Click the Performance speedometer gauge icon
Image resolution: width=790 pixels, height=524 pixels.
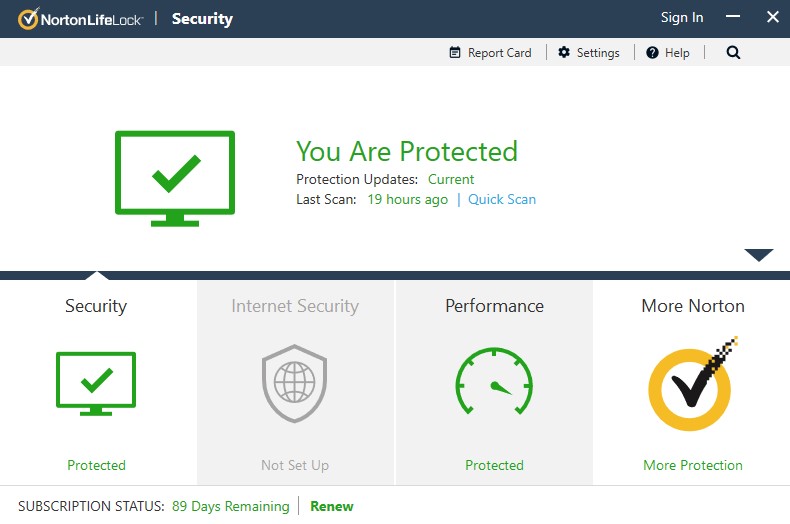point(494,381)
